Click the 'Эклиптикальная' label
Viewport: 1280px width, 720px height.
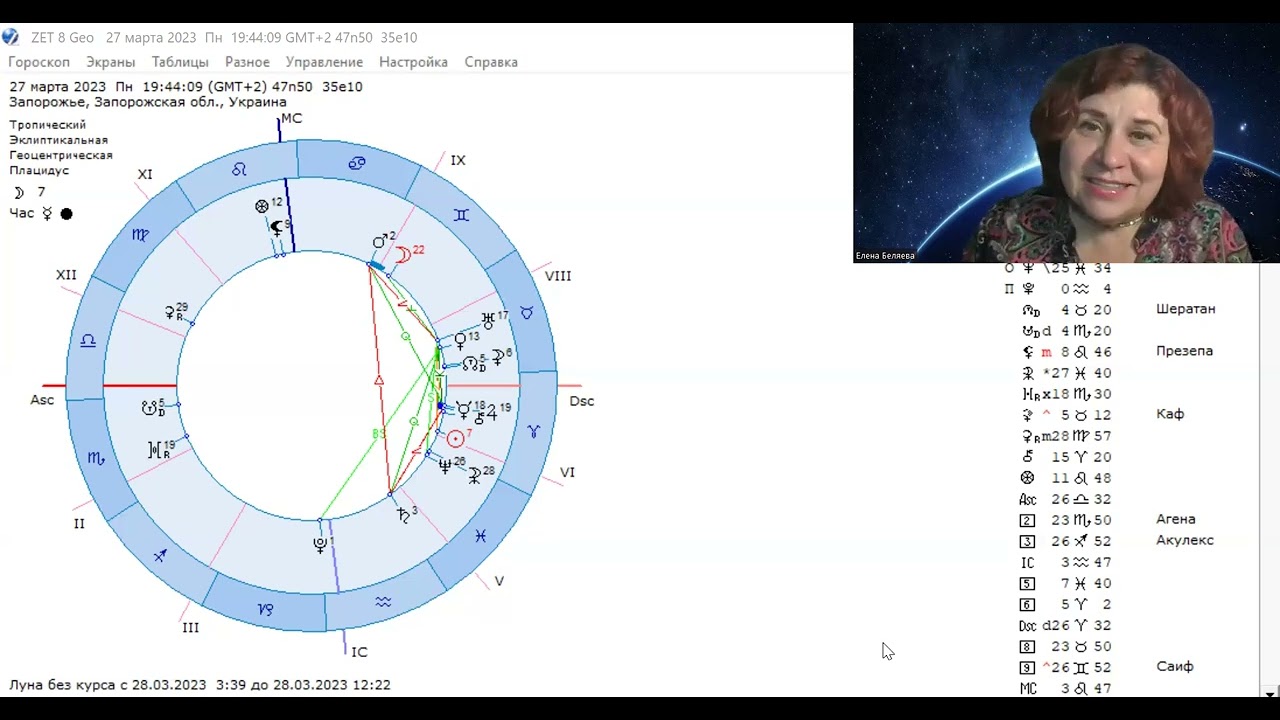[x=58, y=140]
